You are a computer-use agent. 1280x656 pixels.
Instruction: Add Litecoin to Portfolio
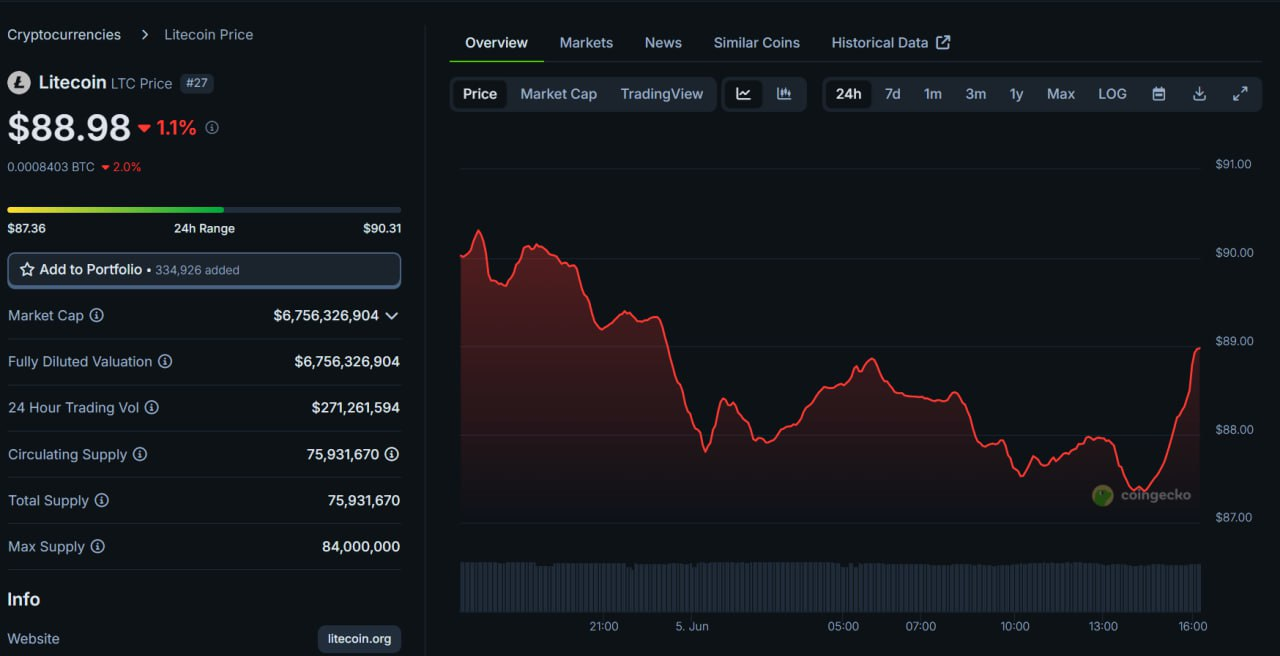coord(204,270)
